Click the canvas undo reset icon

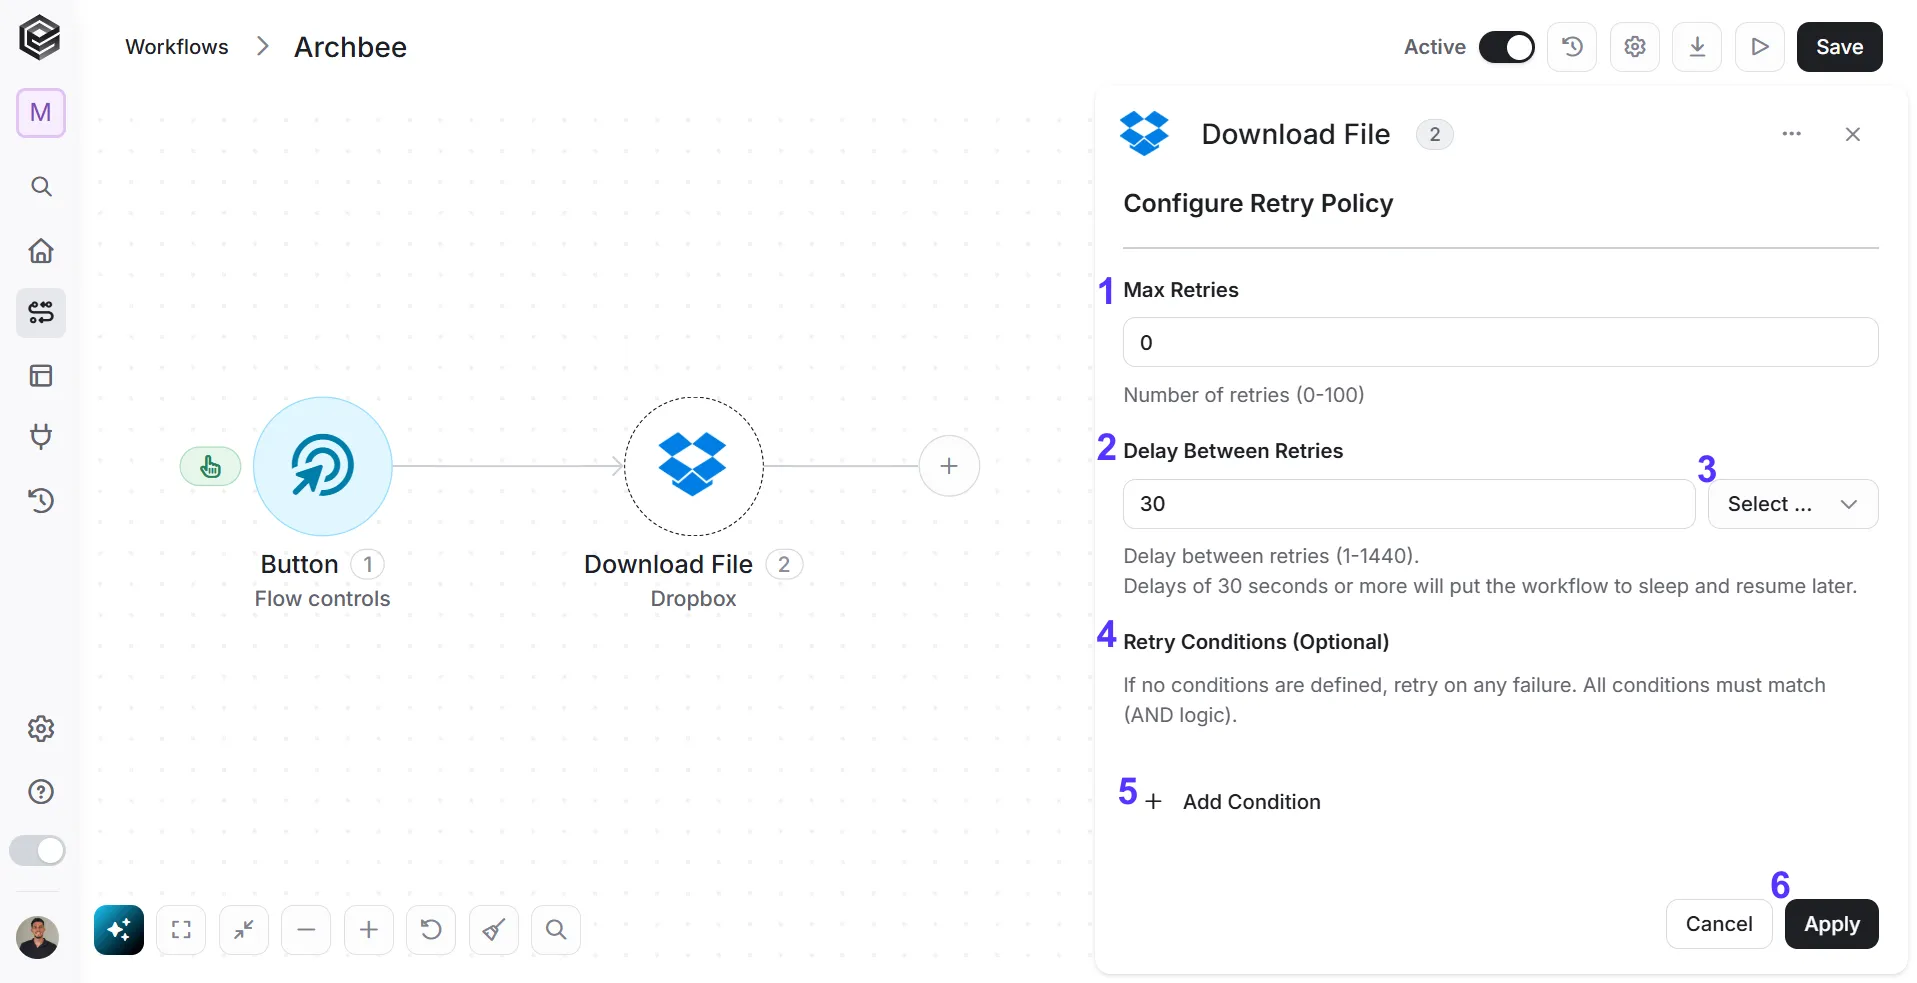pyautogui.click(x=431, y=930)
